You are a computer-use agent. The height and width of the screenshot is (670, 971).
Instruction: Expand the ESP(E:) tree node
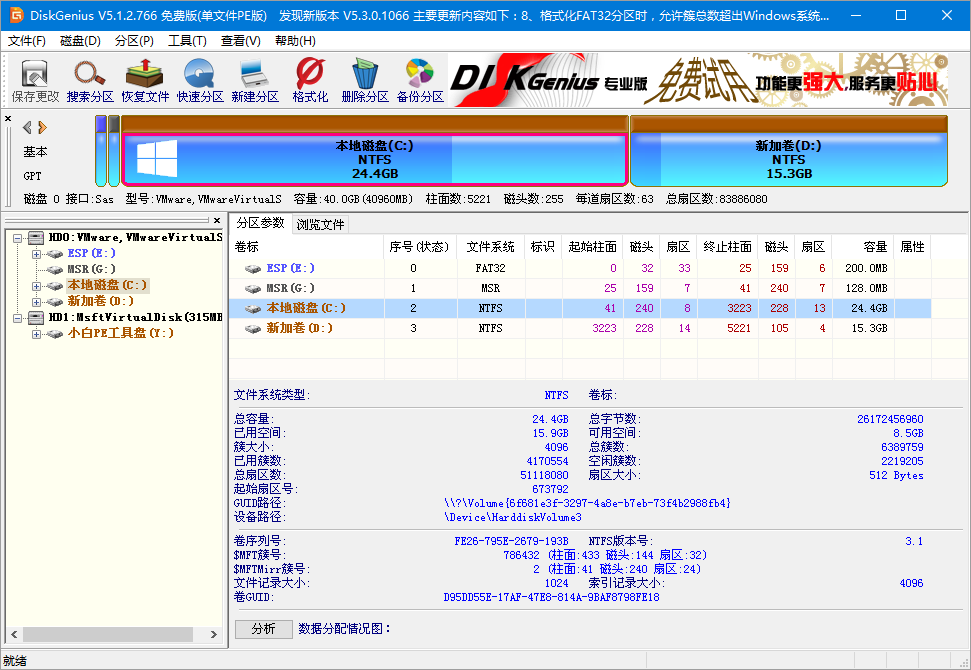click(34, 253)
